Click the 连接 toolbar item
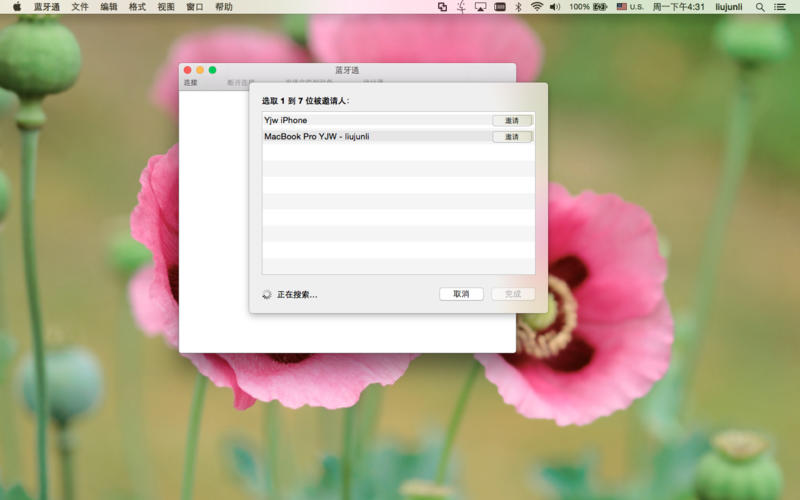 pyautogui.click(x=191, y=83)
